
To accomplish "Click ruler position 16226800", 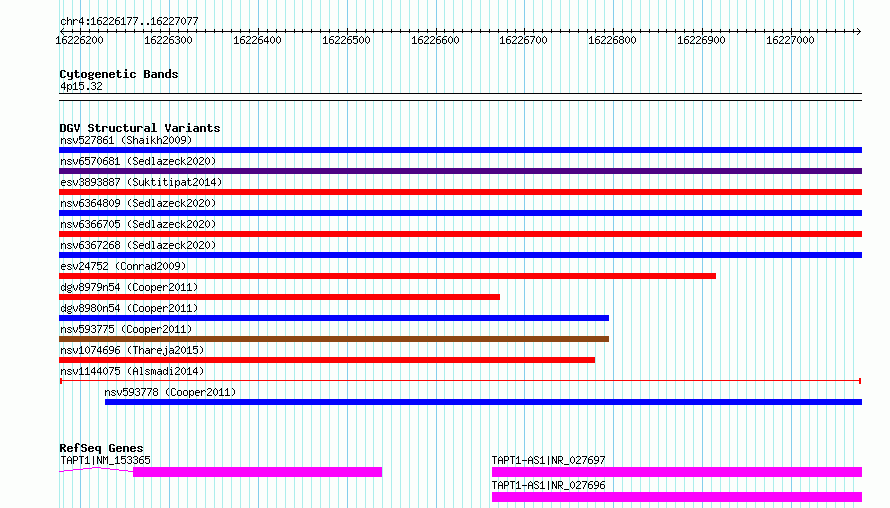I will [612, 40].
